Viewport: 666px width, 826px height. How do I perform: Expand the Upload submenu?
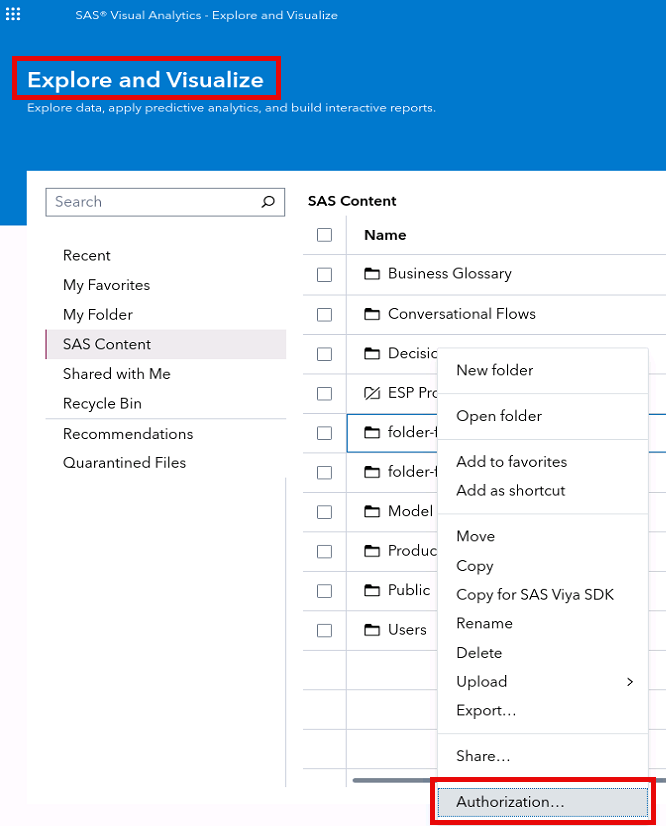[481, 681]
